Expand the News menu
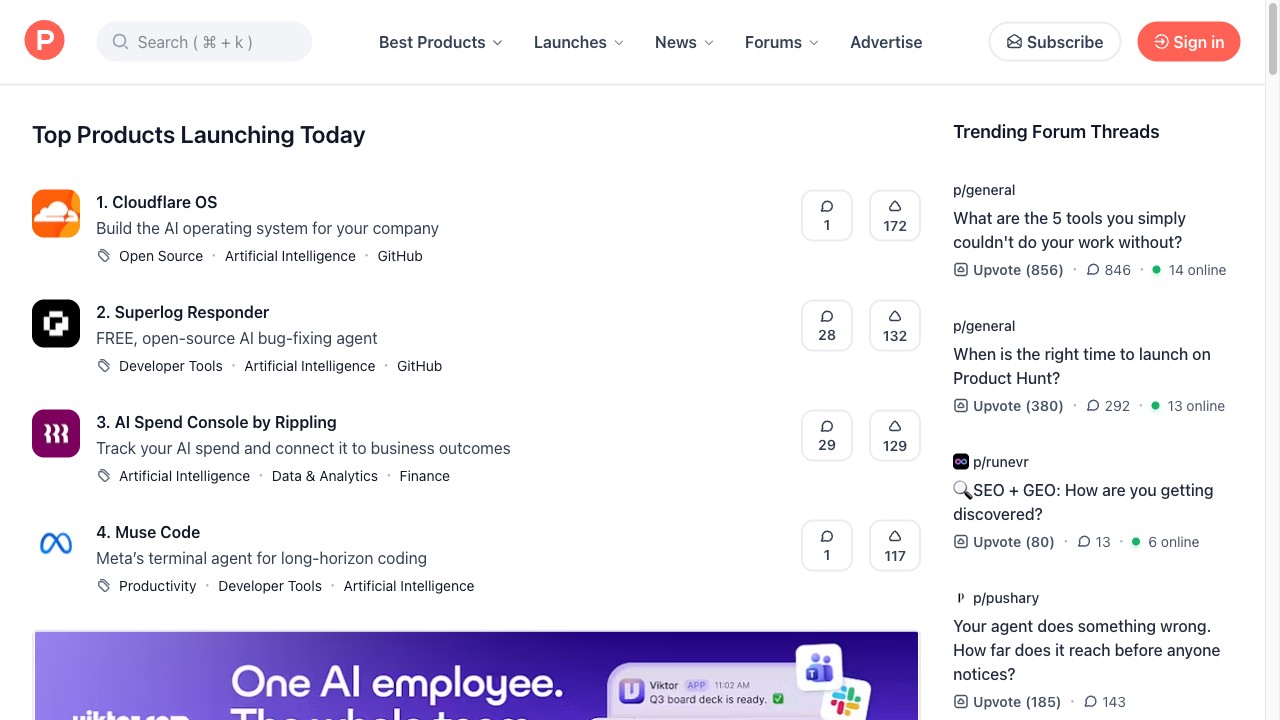The image size is (1280, 720). coord(684,42)
